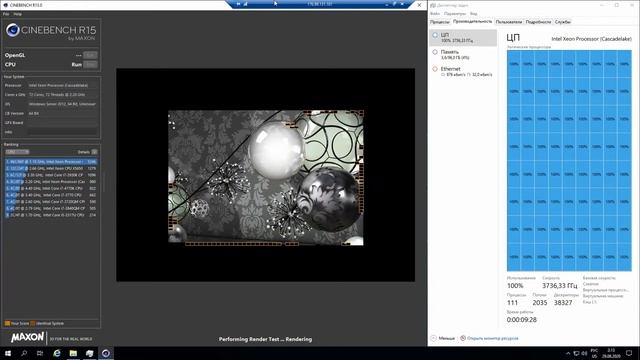Select the Память resource in sidebar

(x=463, y=55)
